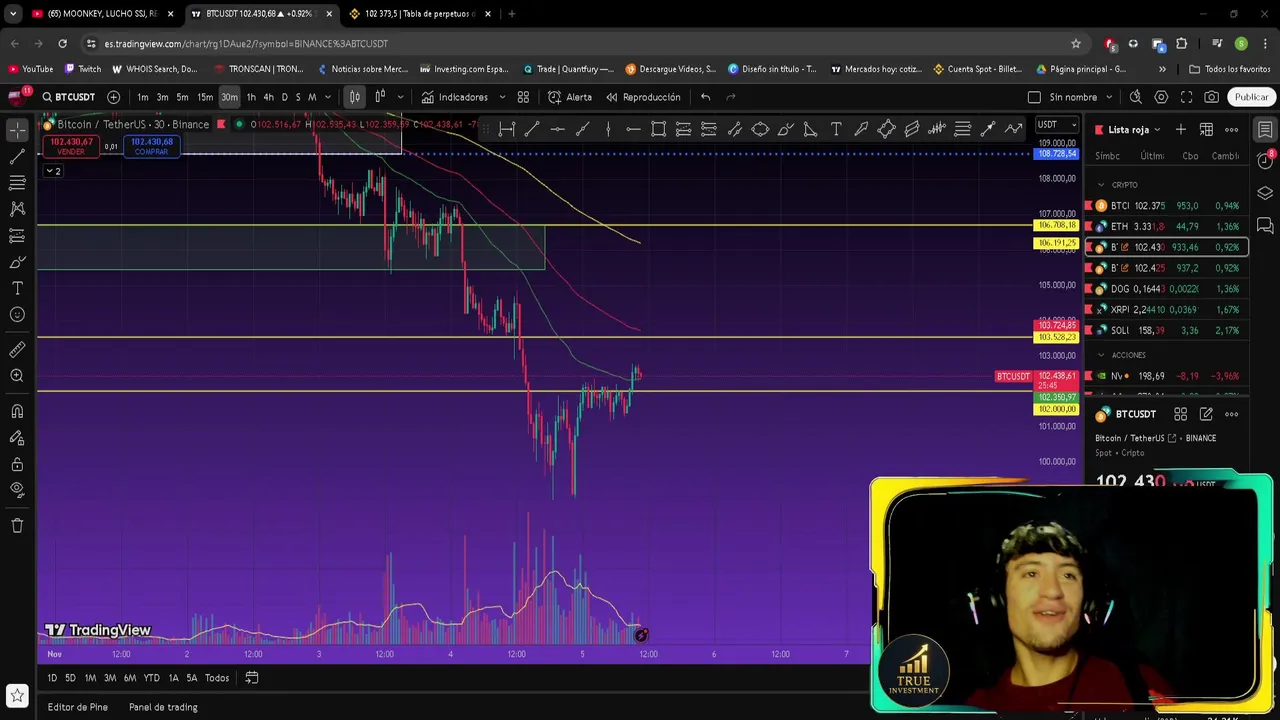
Task: Select the 1M date range
Action: pos(90,678)
